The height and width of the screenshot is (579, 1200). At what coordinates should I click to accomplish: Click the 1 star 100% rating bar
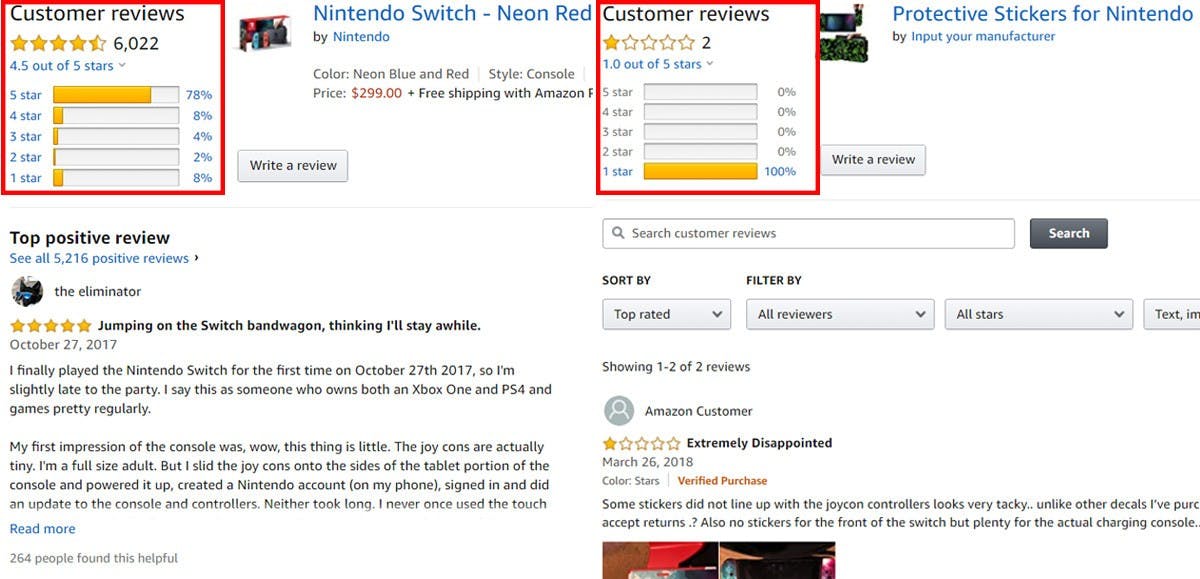tap(700, 171)
